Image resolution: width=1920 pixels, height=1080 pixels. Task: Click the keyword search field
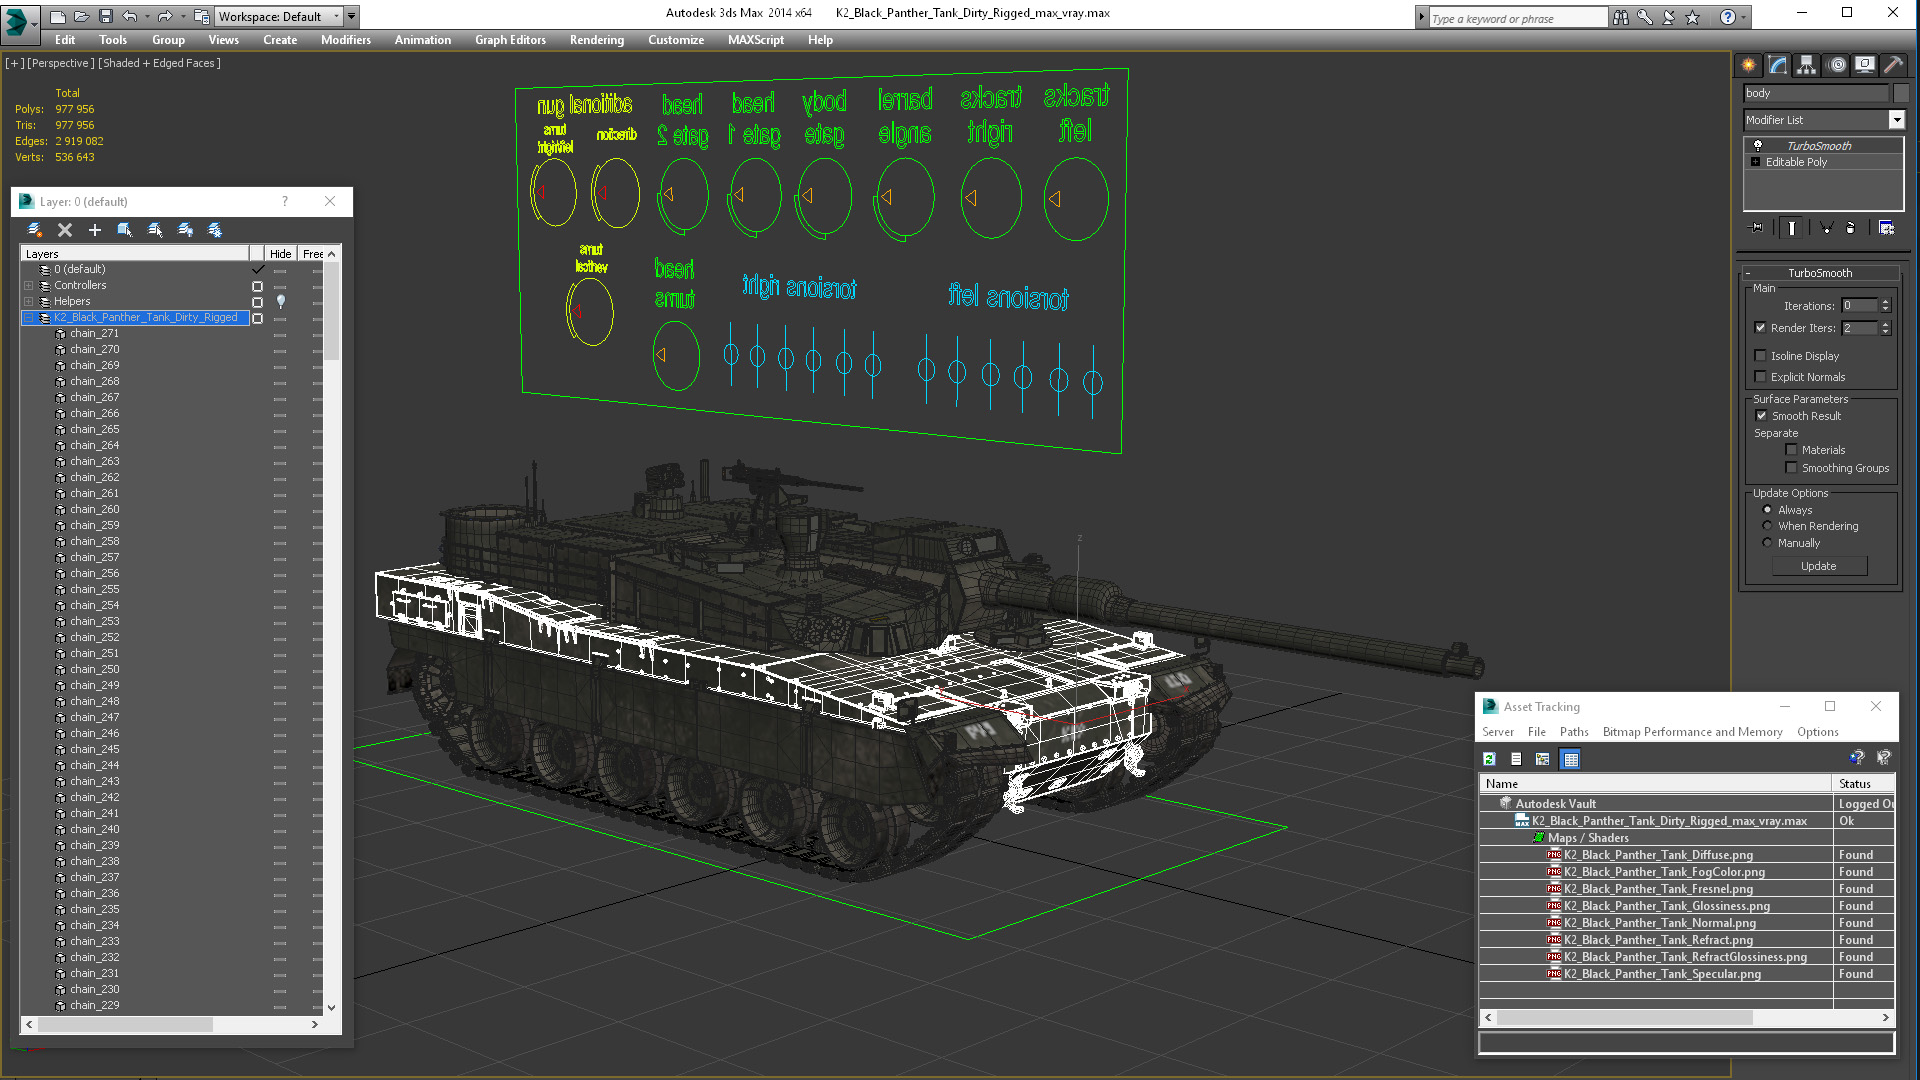coord(1517,18)
